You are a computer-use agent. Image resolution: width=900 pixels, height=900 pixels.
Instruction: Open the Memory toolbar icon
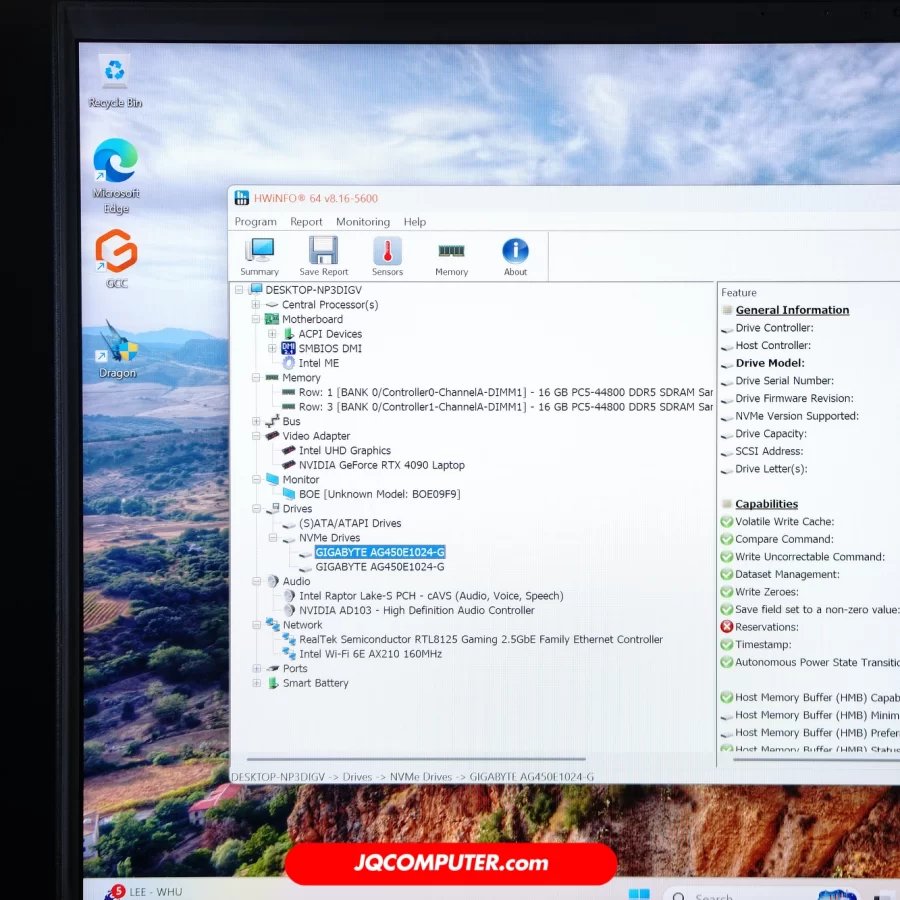click(451, 255)
